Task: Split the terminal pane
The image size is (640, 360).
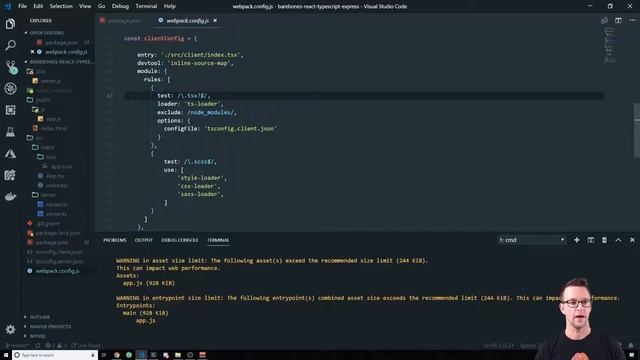Action: [590, 240]
